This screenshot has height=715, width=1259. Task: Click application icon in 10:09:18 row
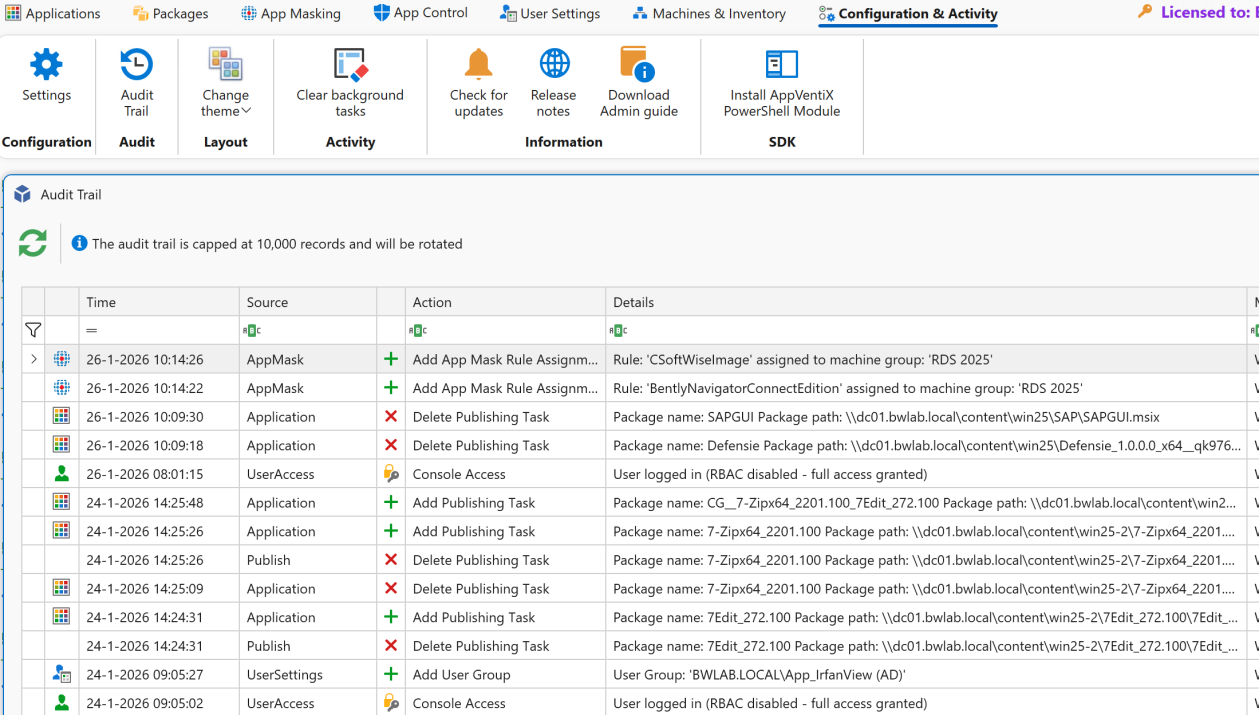[62, 445]
